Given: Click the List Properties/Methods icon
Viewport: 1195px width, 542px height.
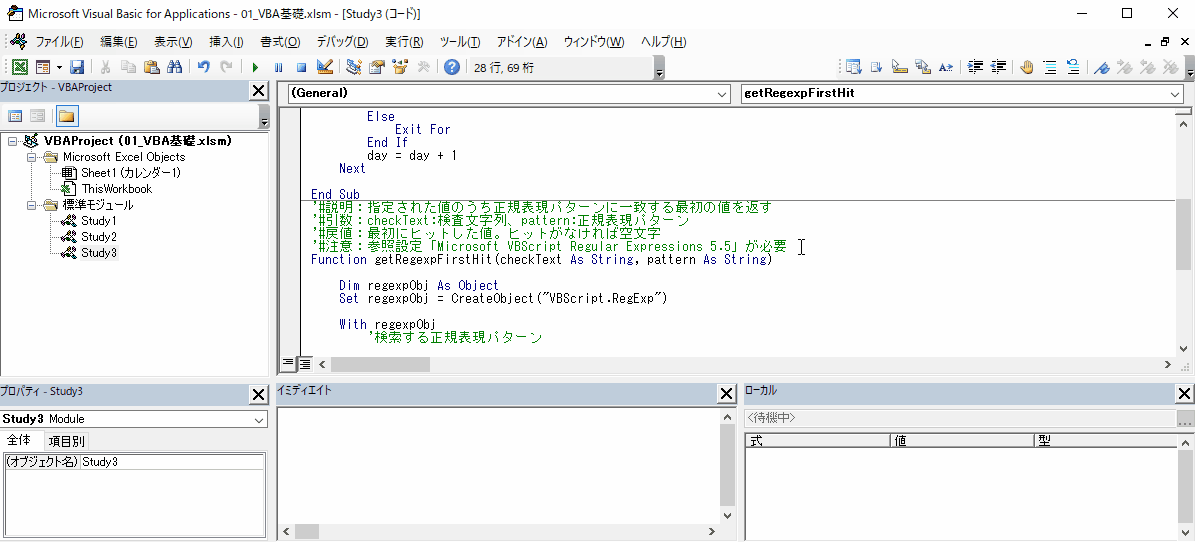Looking at the screenshot, I should 853,67.
